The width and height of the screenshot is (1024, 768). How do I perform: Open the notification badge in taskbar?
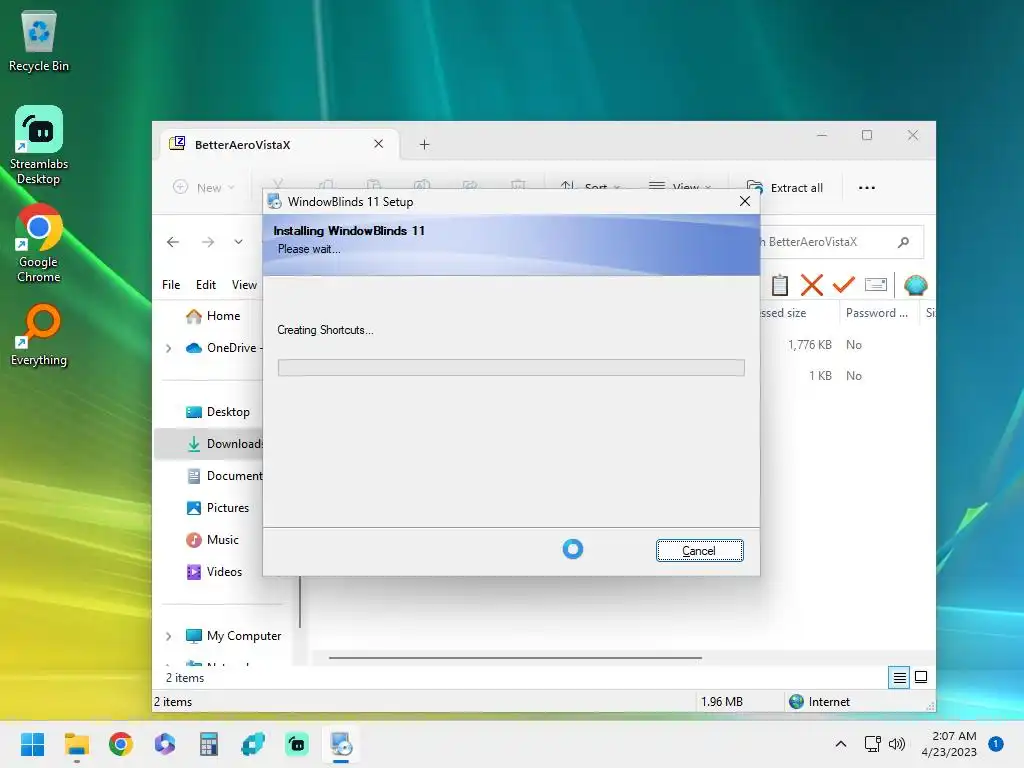[x=996, y=744]
